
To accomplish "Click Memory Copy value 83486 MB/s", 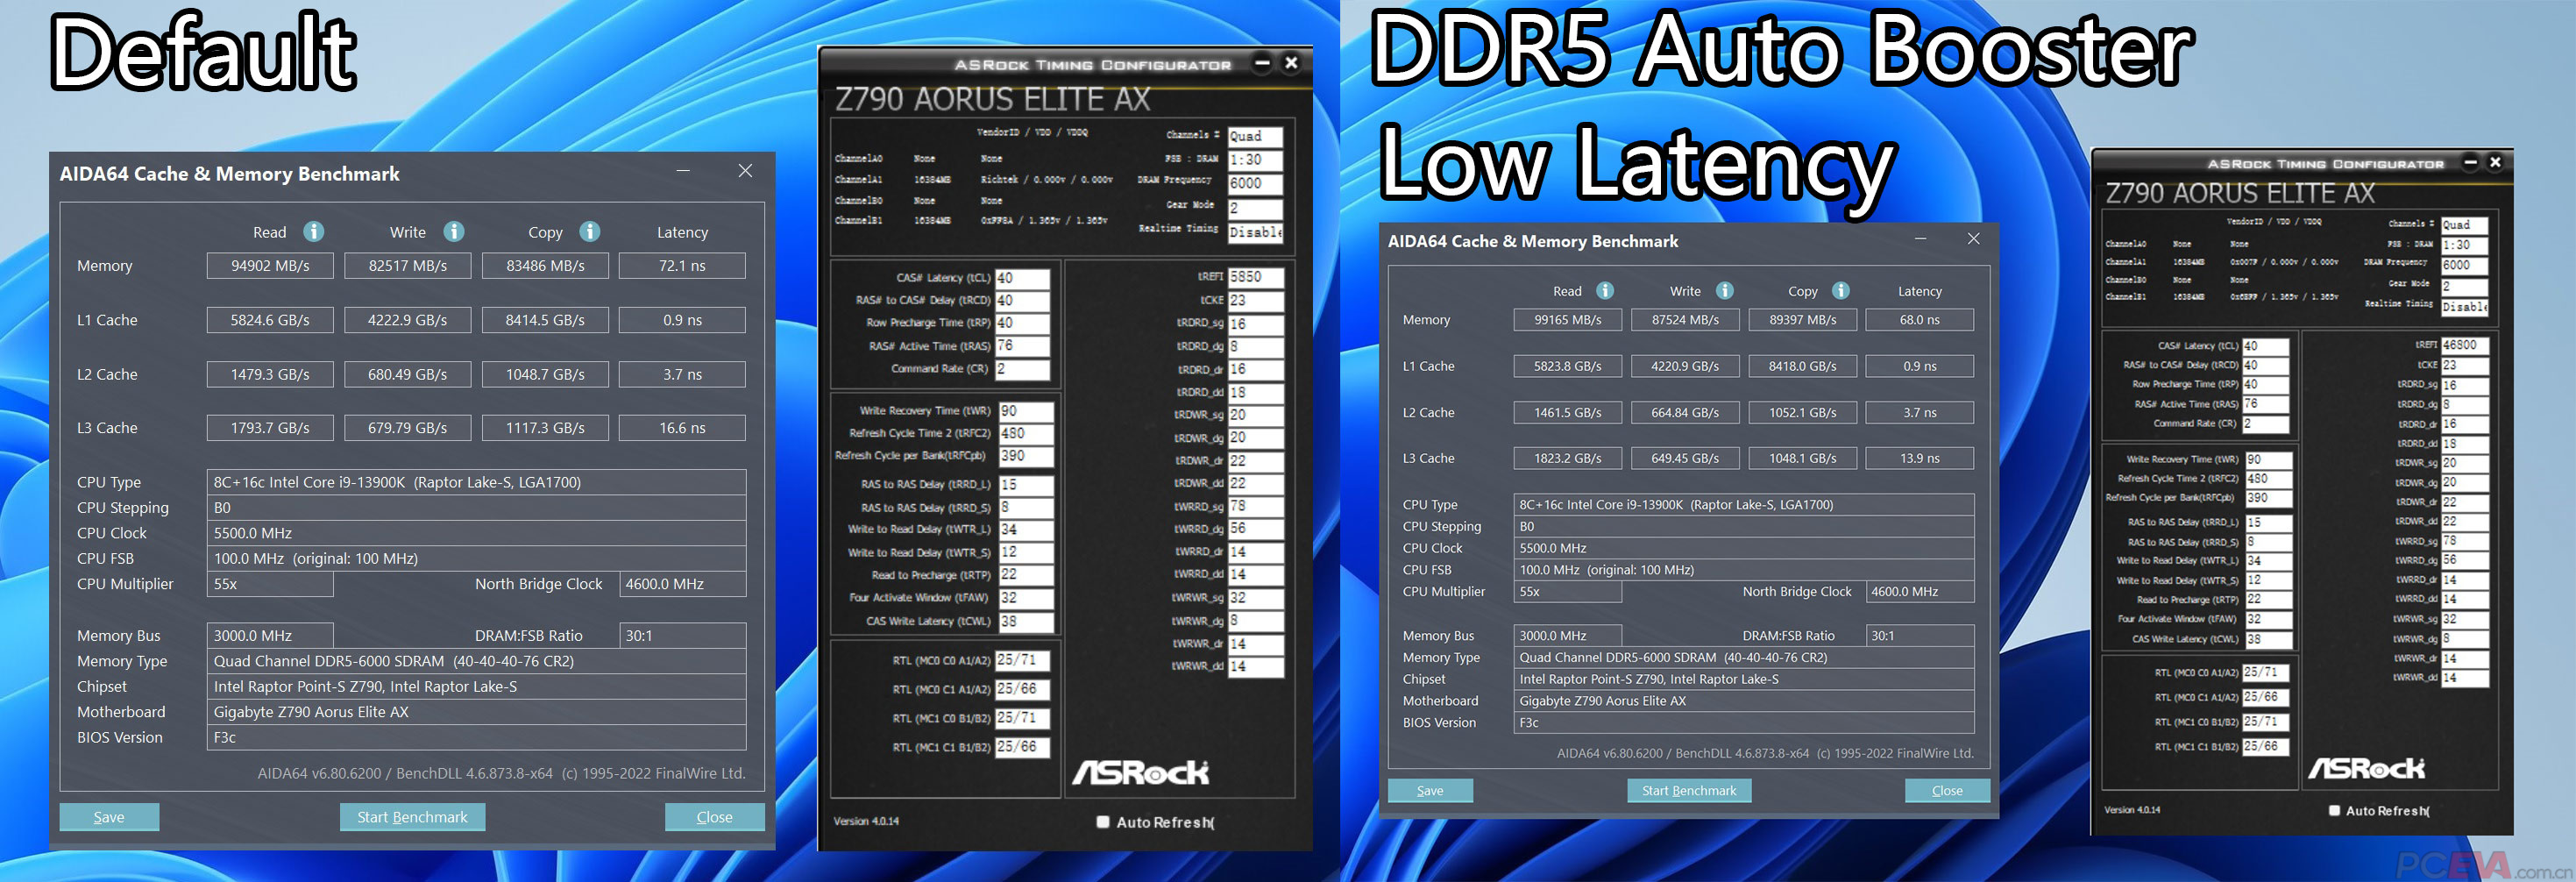I will click(x=545, y=266).
